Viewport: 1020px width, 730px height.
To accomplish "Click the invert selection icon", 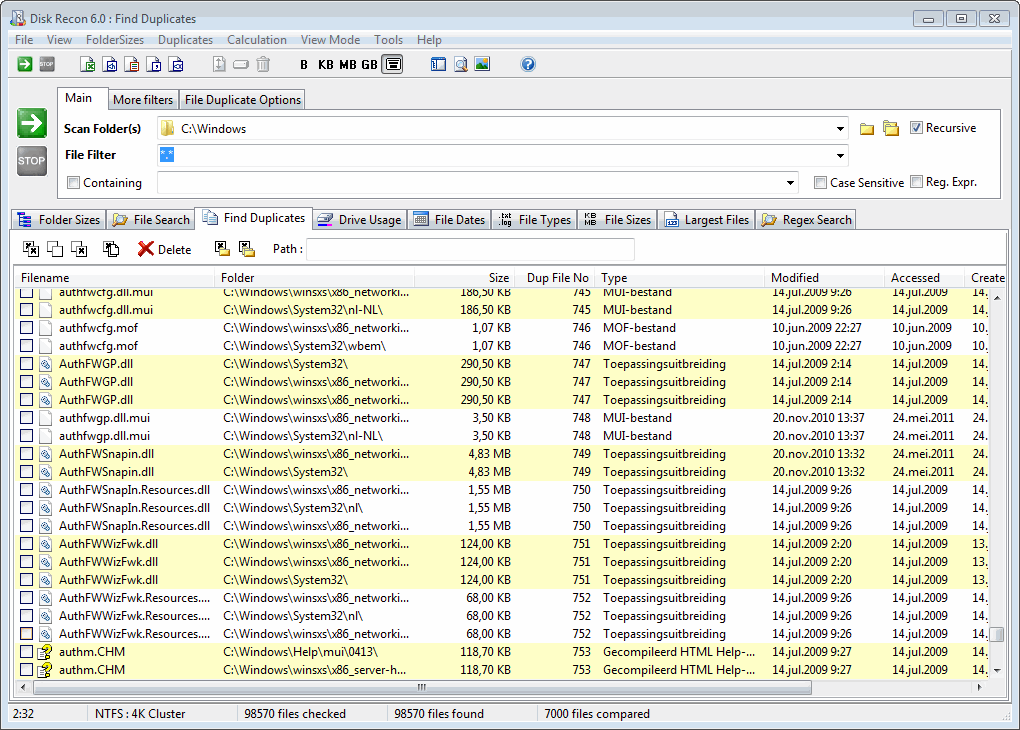I will point(79,249).
